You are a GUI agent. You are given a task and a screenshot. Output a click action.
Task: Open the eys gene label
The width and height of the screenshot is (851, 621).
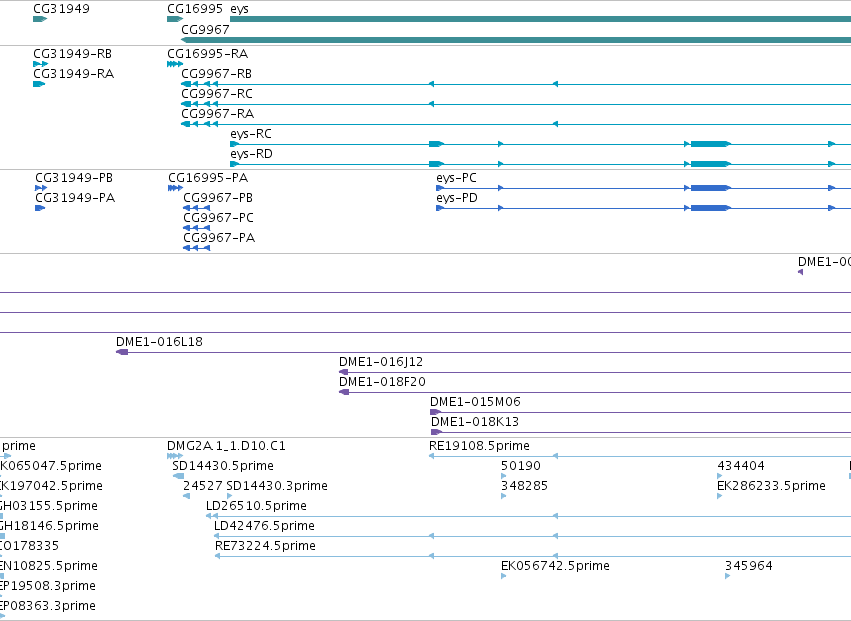(x=239, y=9)
